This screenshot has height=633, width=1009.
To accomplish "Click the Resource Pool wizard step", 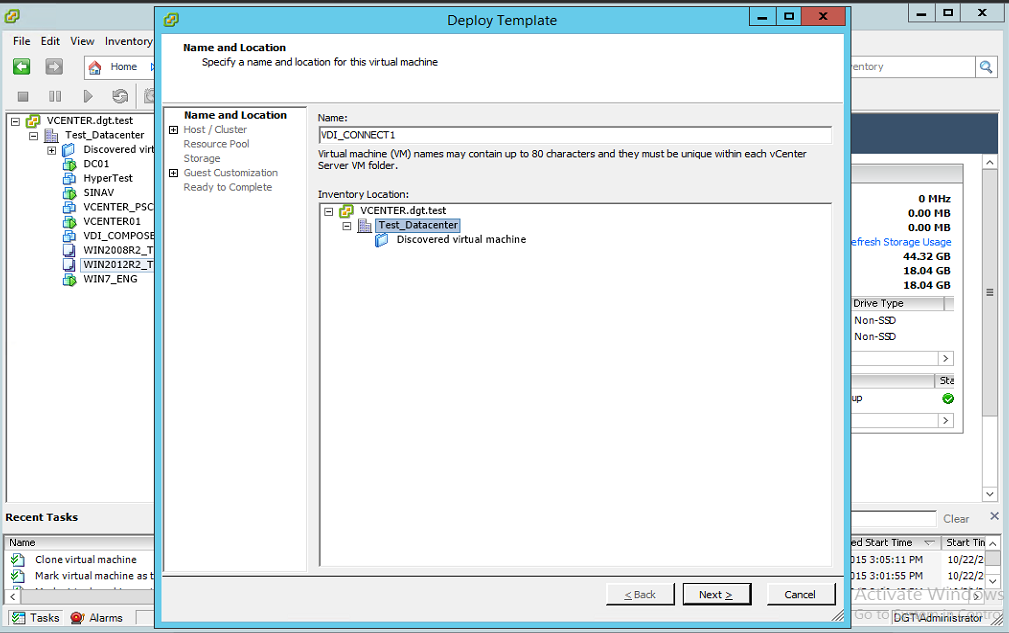I will pos(216,144).
